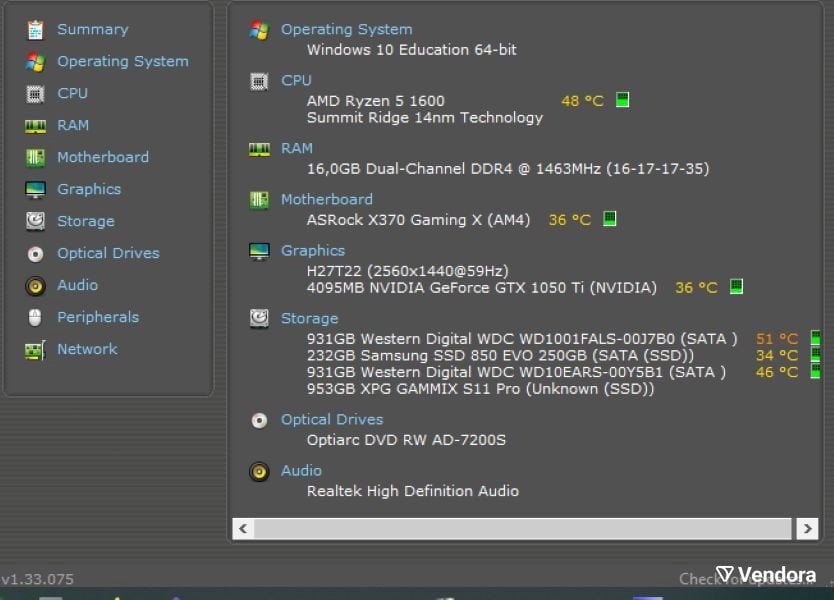Click the CPU chip icon in sidebar

[x=35, y=94]
